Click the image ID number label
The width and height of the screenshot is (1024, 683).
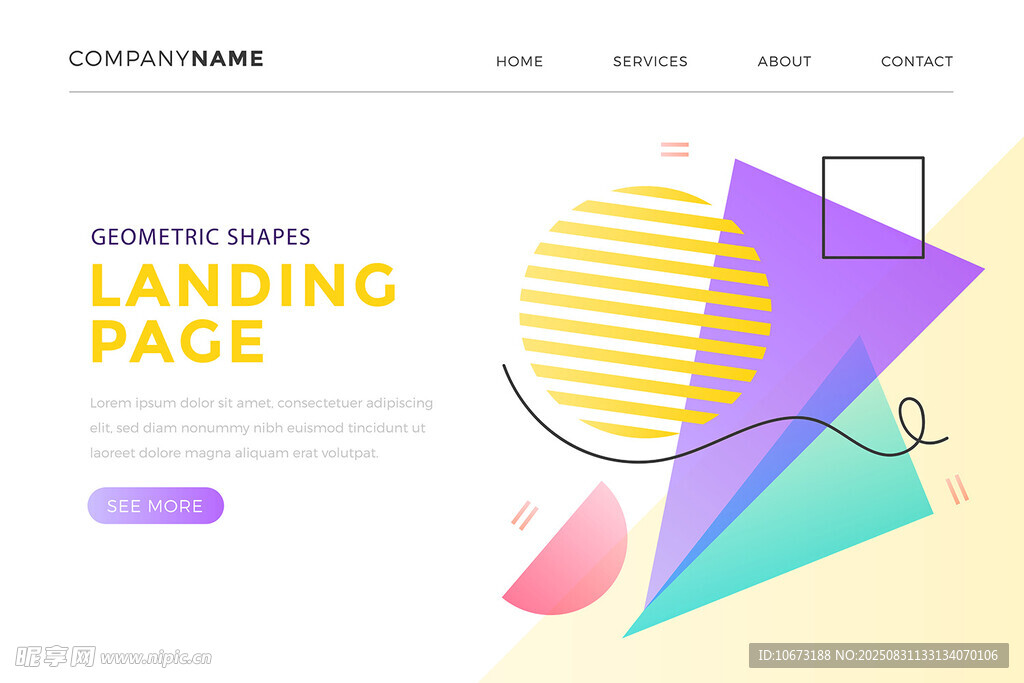(878, 656)
